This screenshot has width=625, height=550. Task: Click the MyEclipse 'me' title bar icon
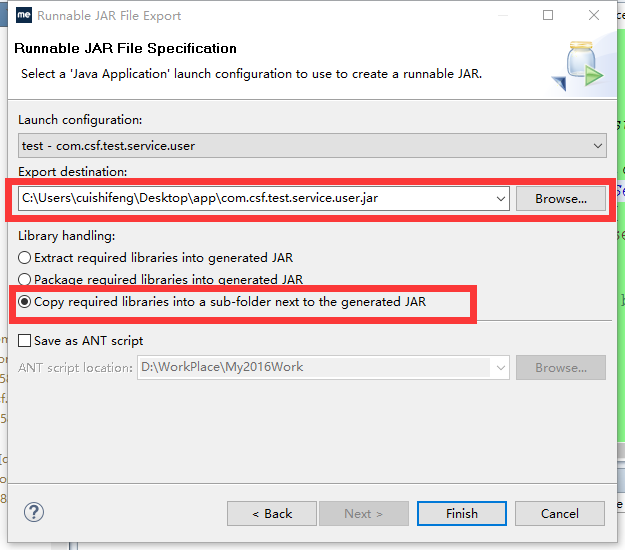24,16
